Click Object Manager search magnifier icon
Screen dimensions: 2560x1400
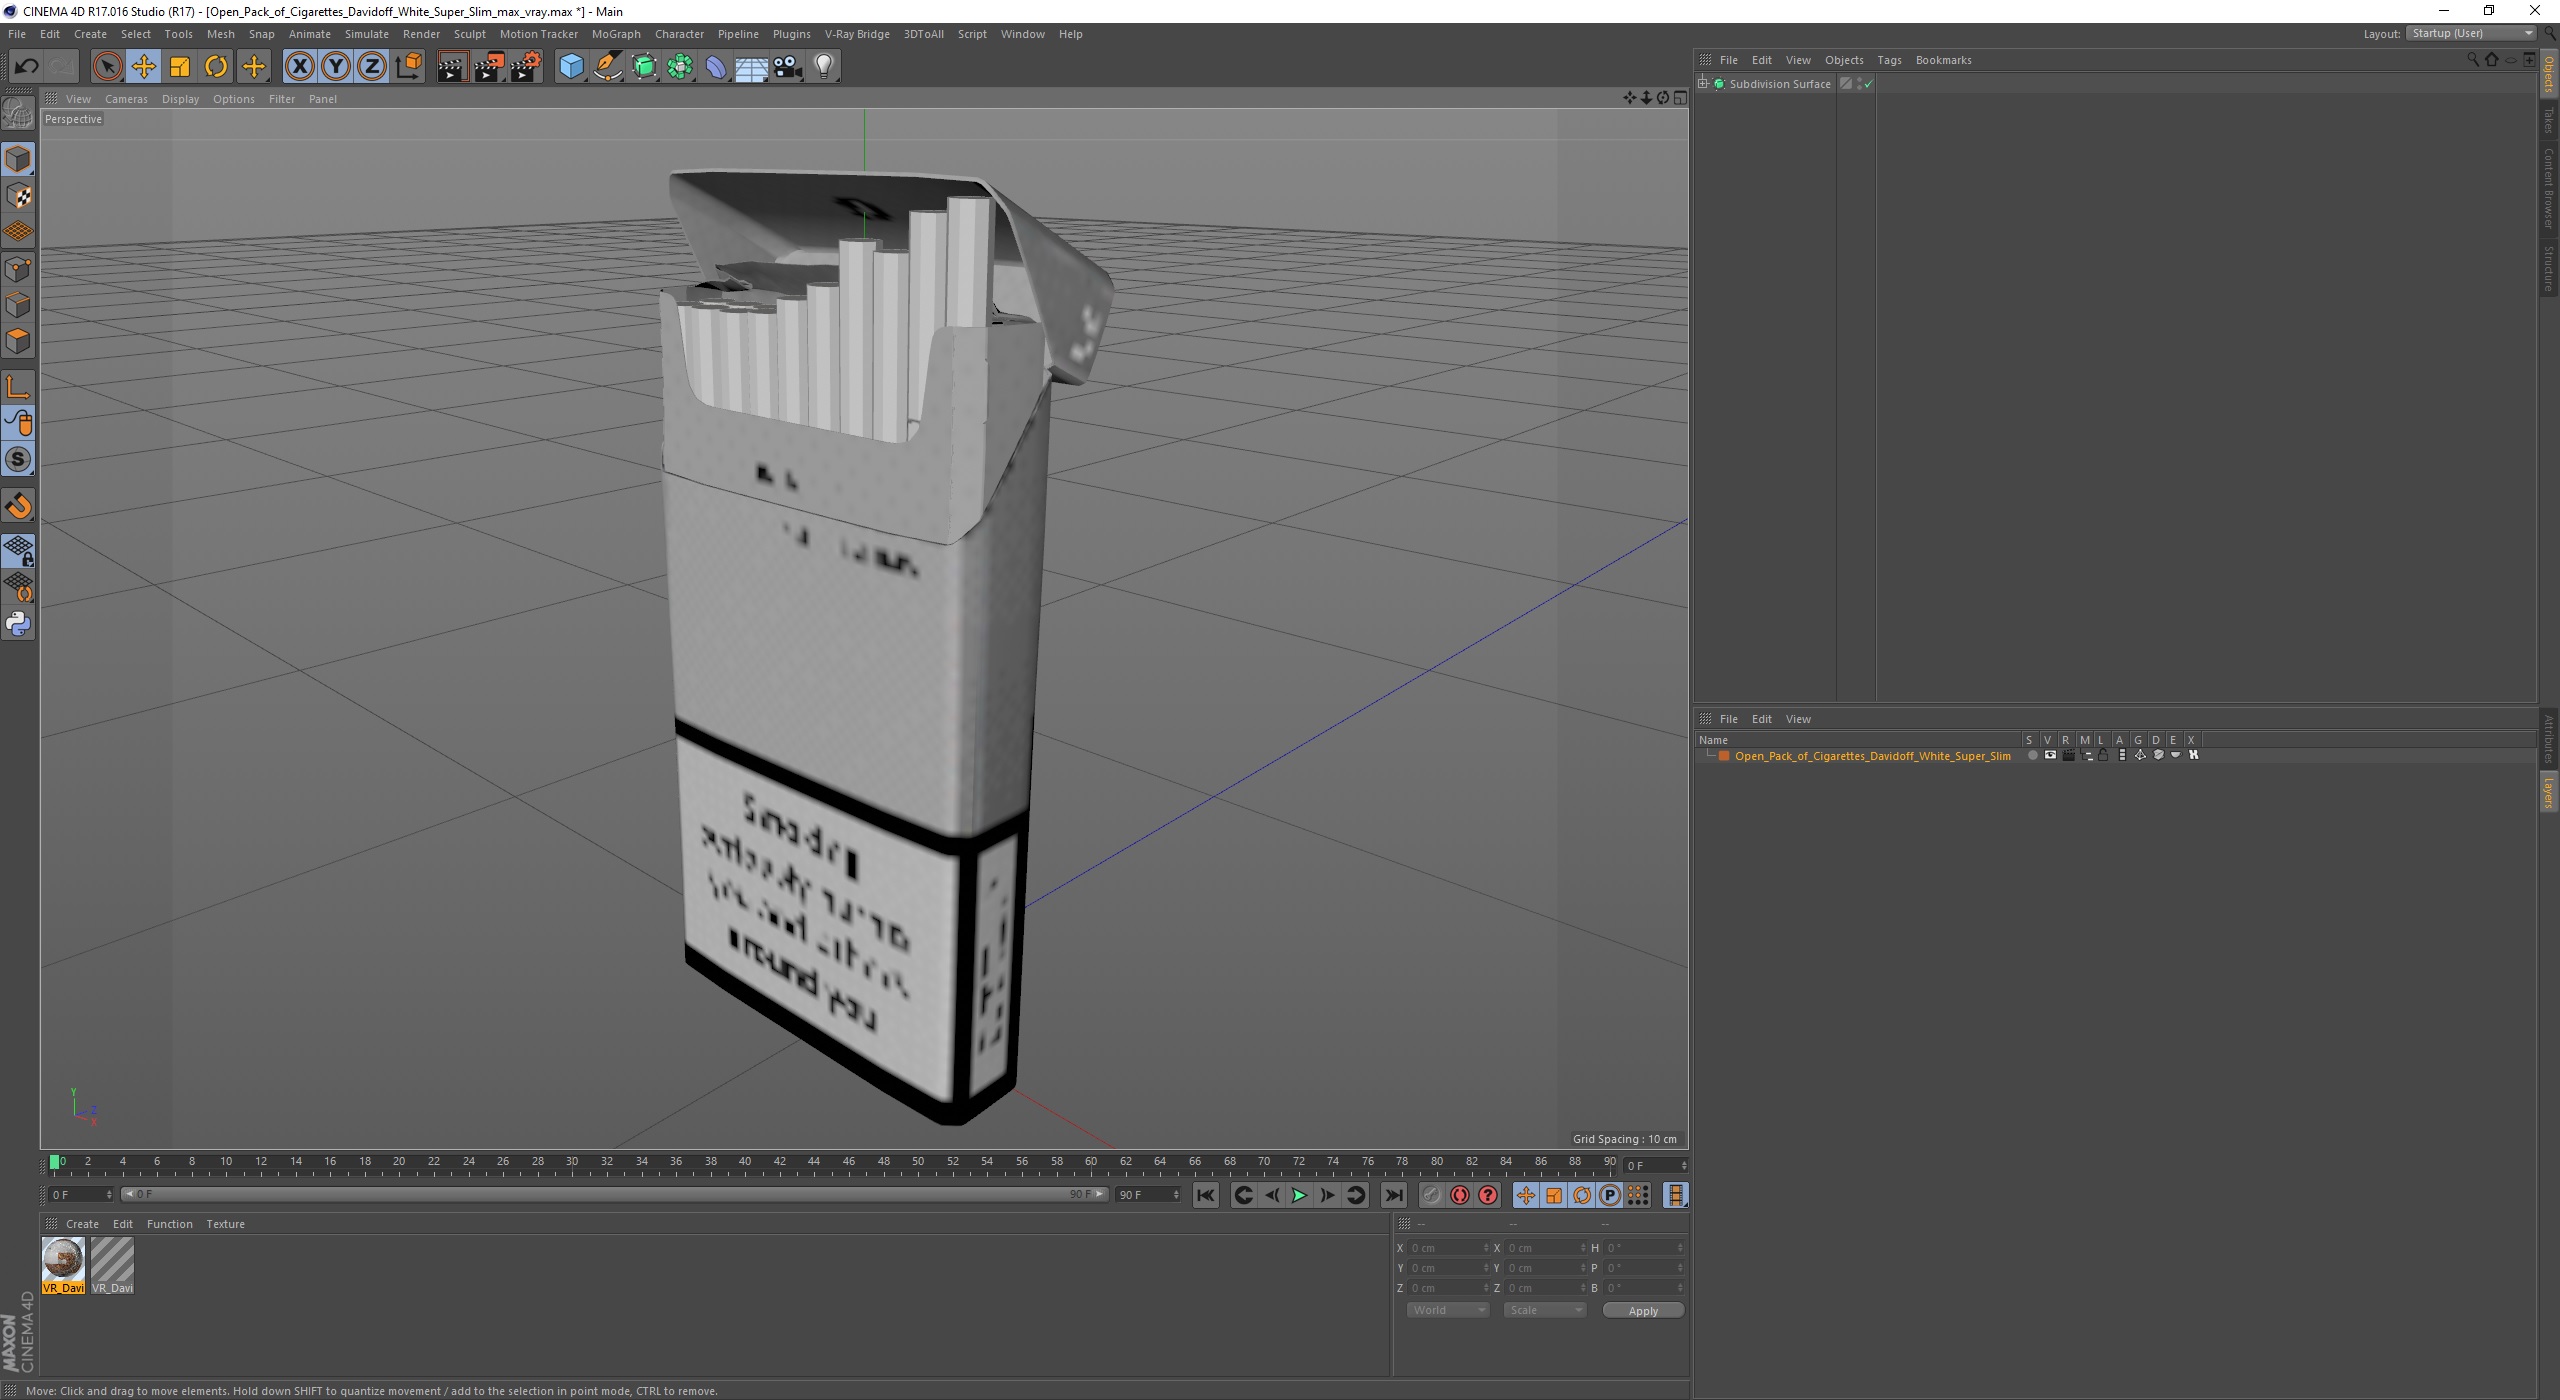2473,60
